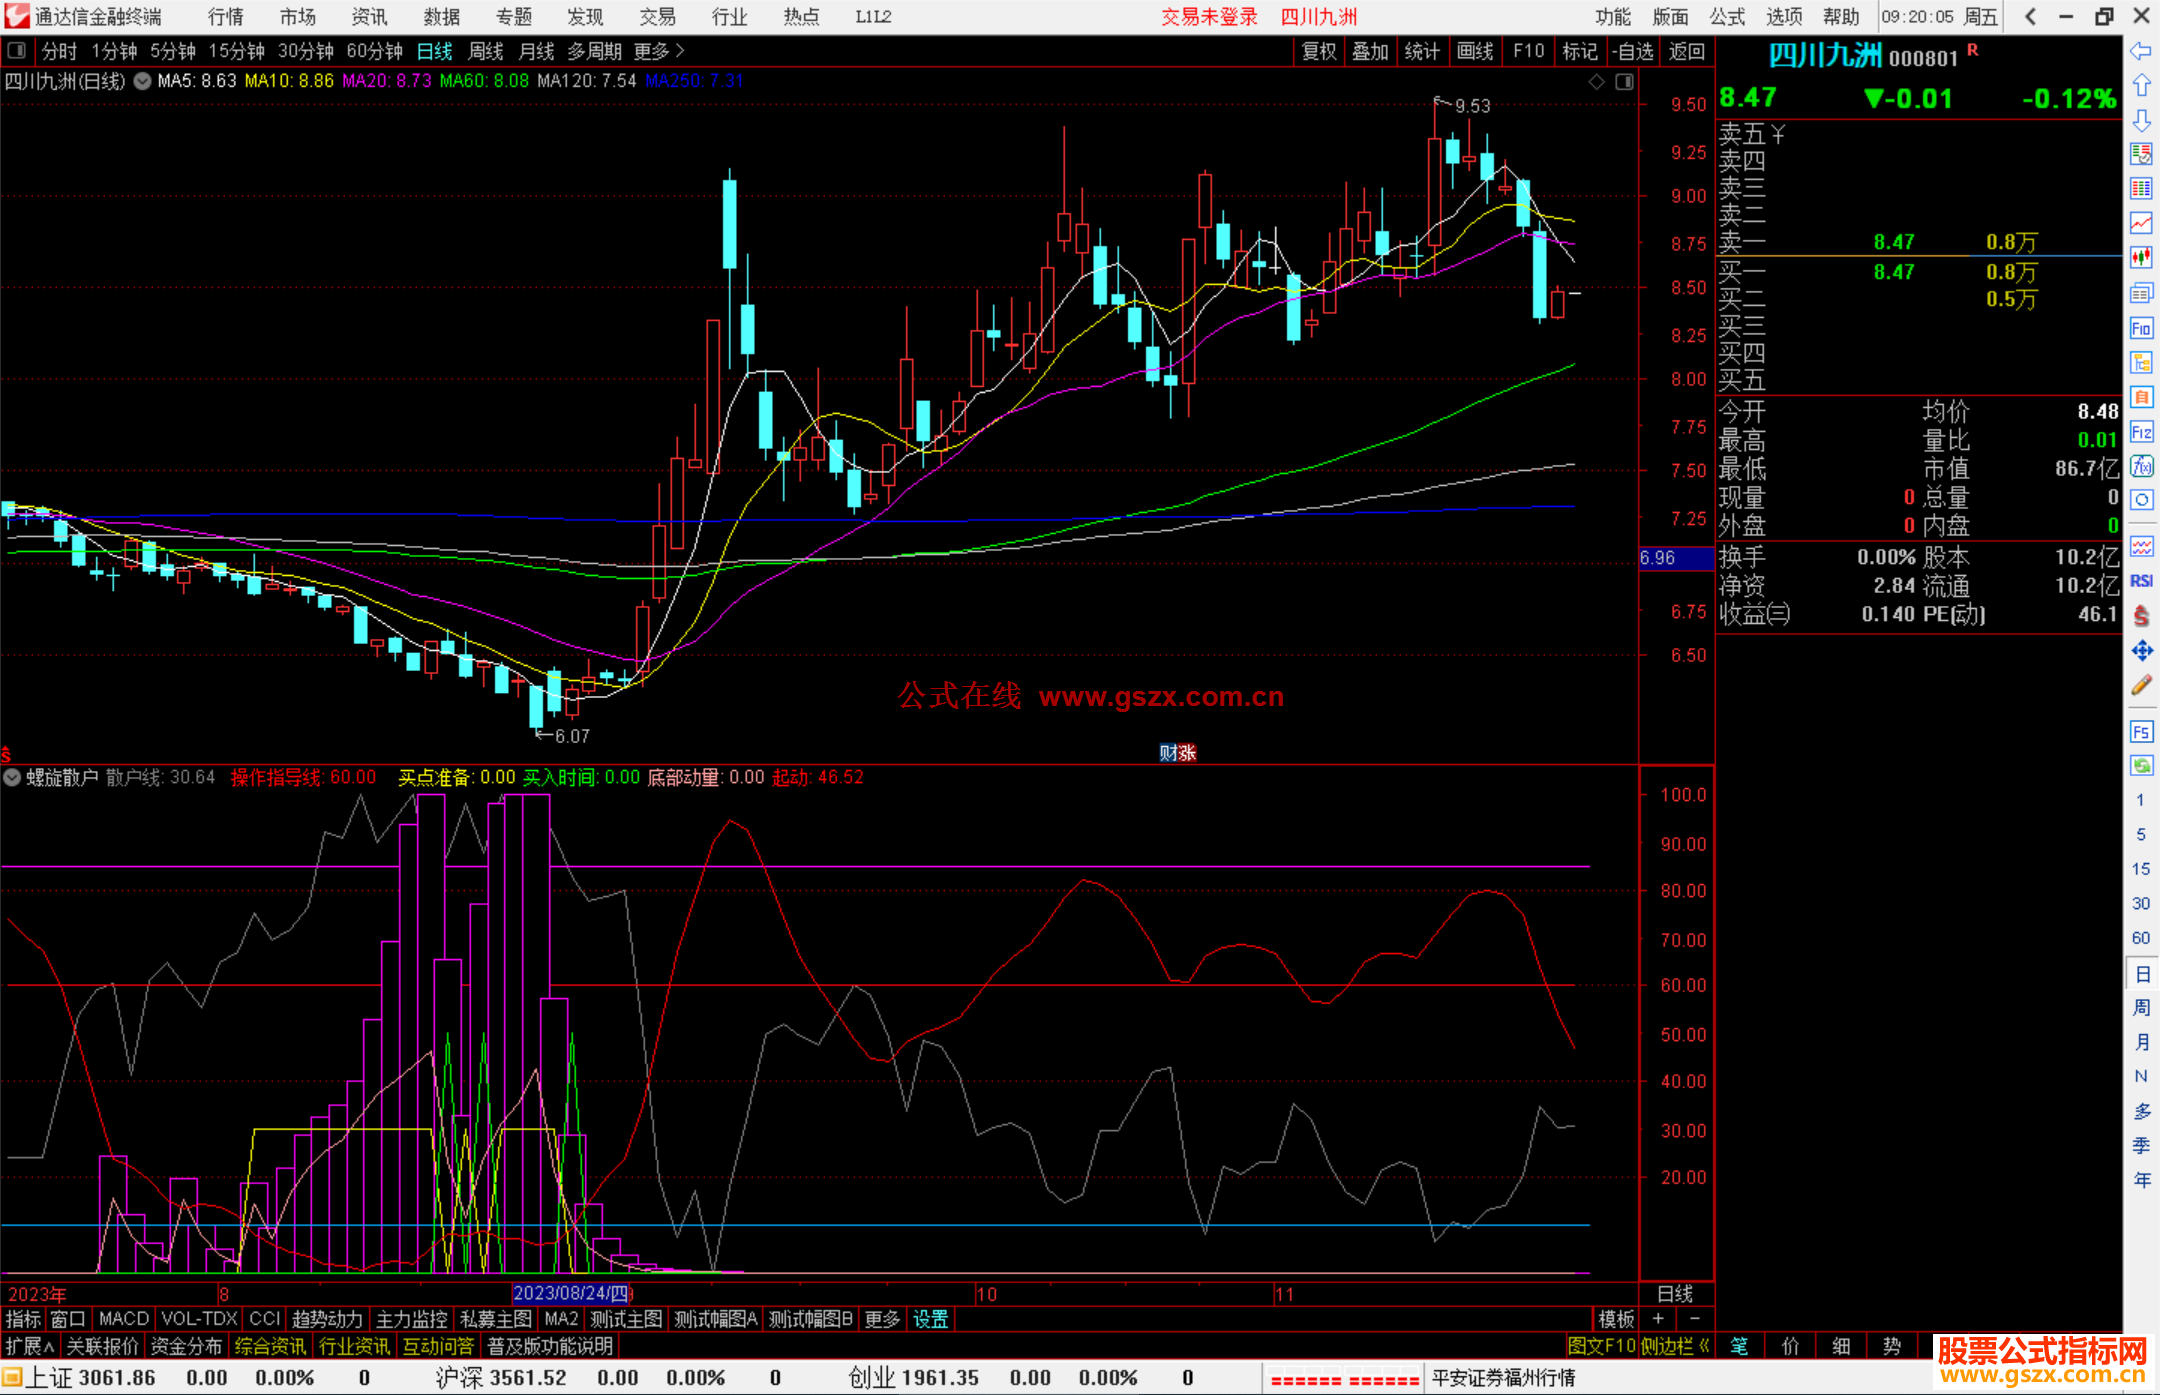The image size is (2160, 1395).
Task: Toggle the chart split icon near top-right
Action: pos(1624,82)
